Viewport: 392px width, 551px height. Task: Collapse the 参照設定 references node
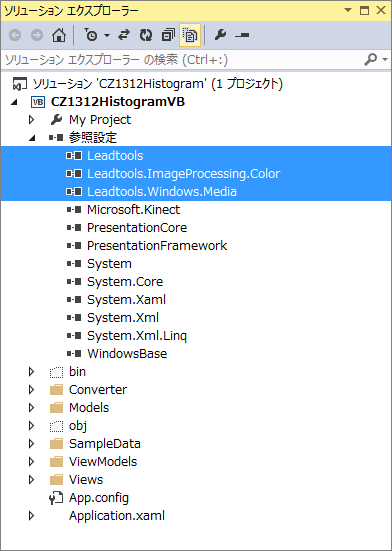click(x=32, y=138)
